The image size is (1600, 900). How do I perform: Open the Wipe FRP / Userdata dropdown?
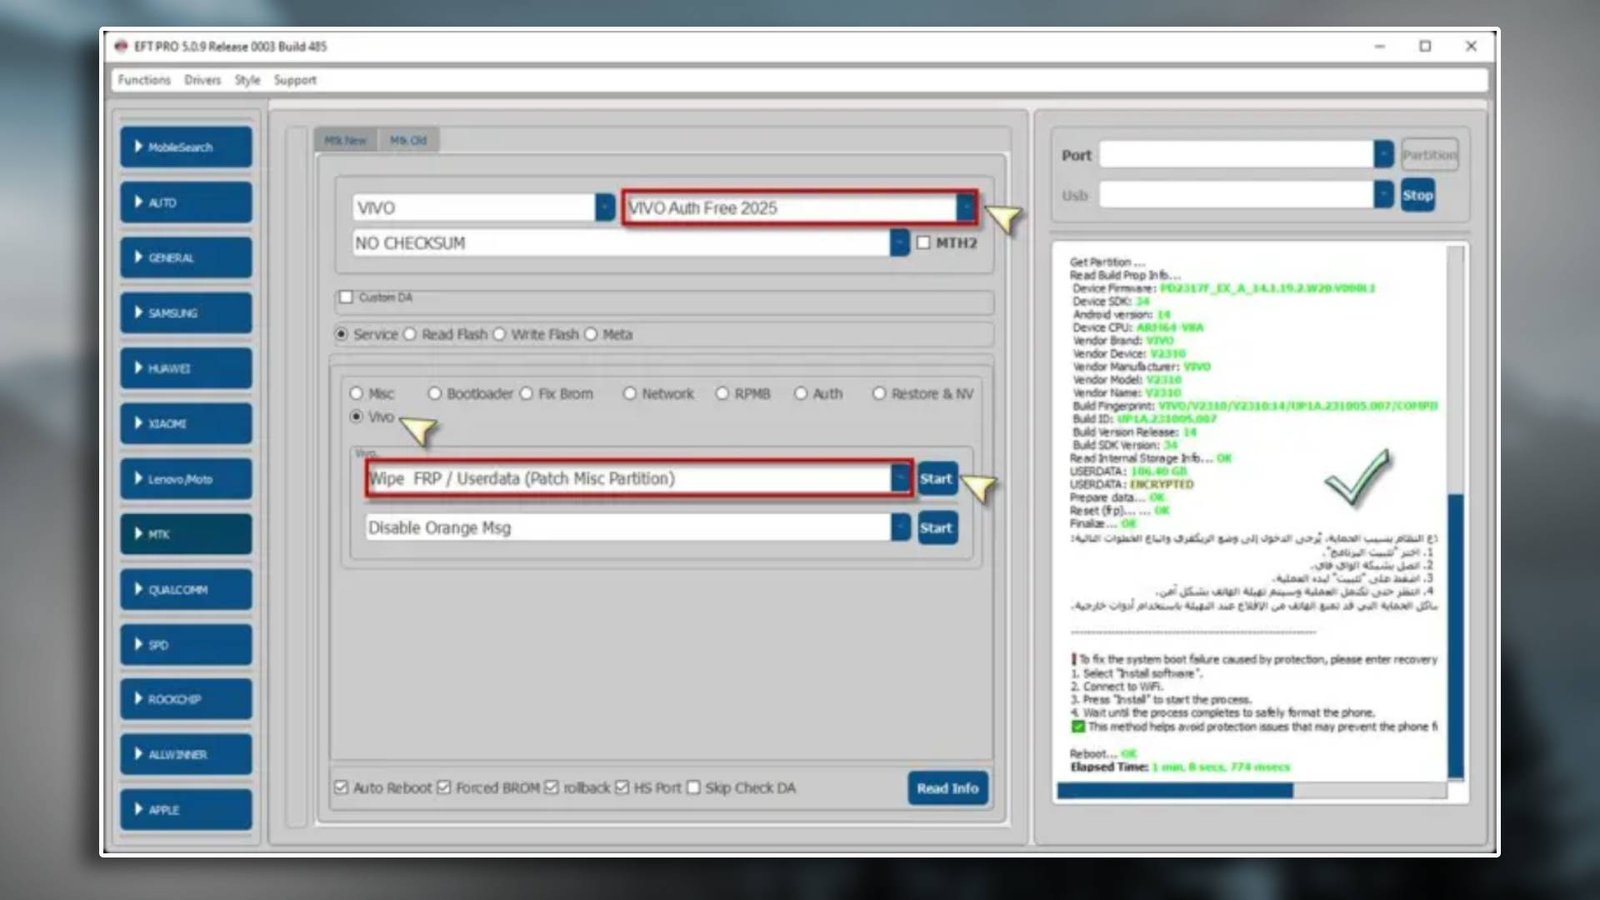pos(901,478)
